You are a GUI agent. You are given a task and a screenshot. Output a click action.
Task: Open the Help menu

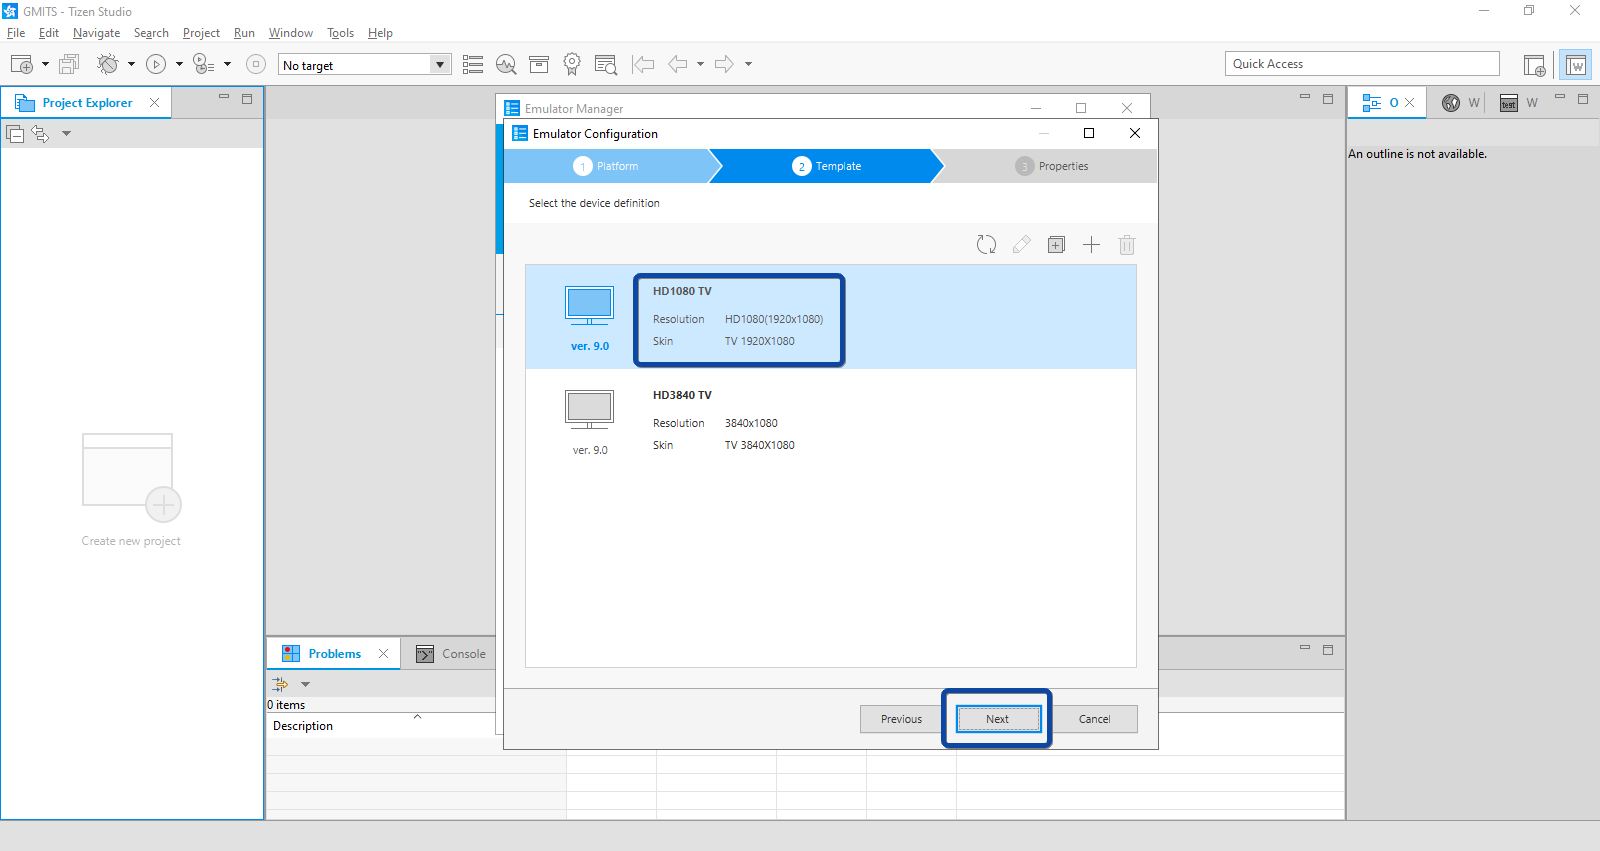point(380,33)
